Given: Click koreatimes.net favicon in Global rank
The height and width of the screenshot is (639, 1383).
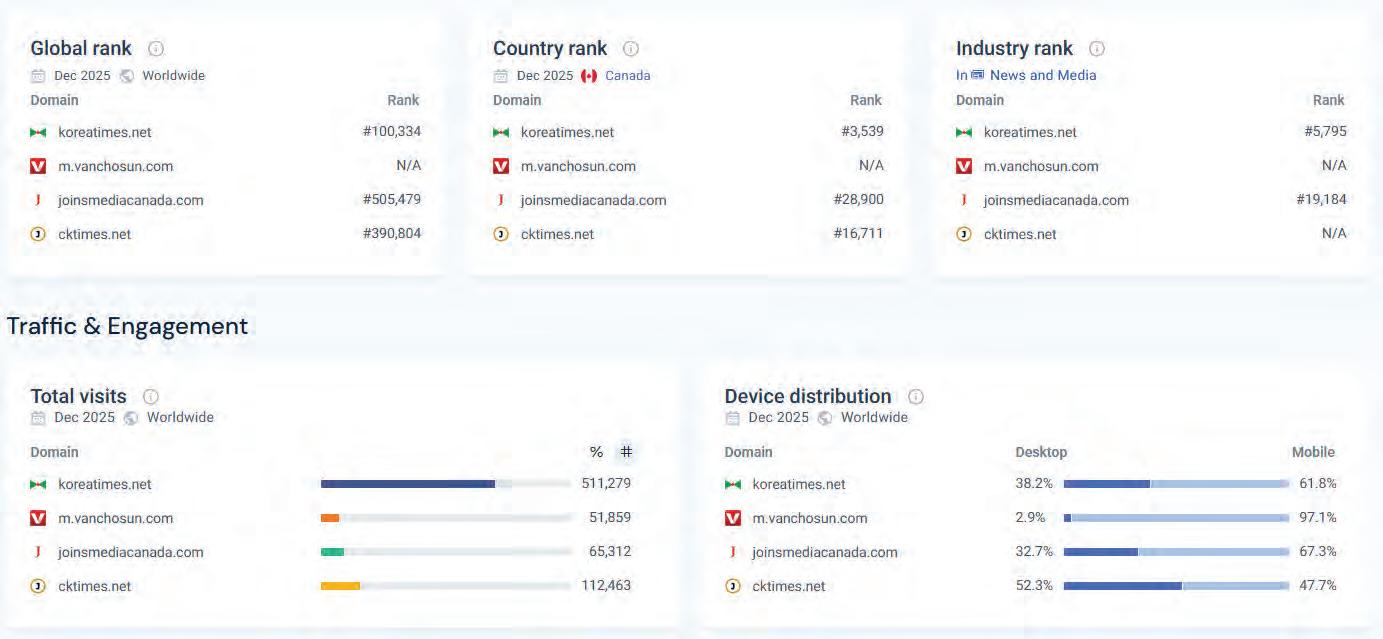Looking at the screenshot, I should 38,132.
